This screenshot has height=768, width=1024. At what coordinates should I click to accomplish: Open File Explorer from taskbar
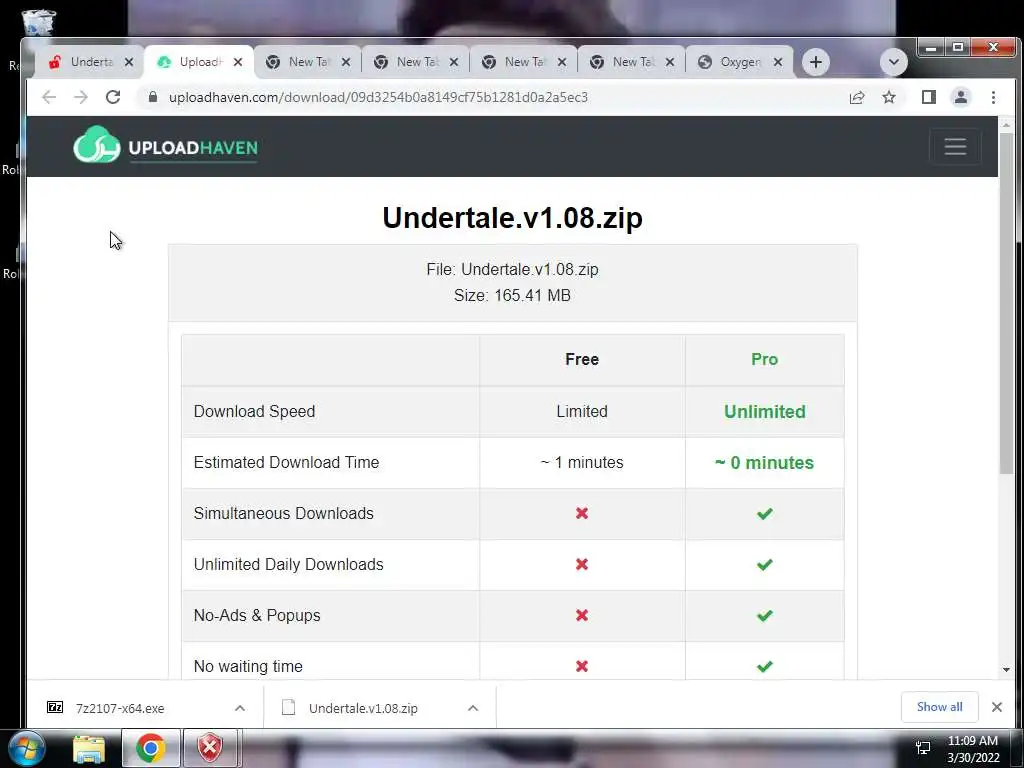point(89,748)
